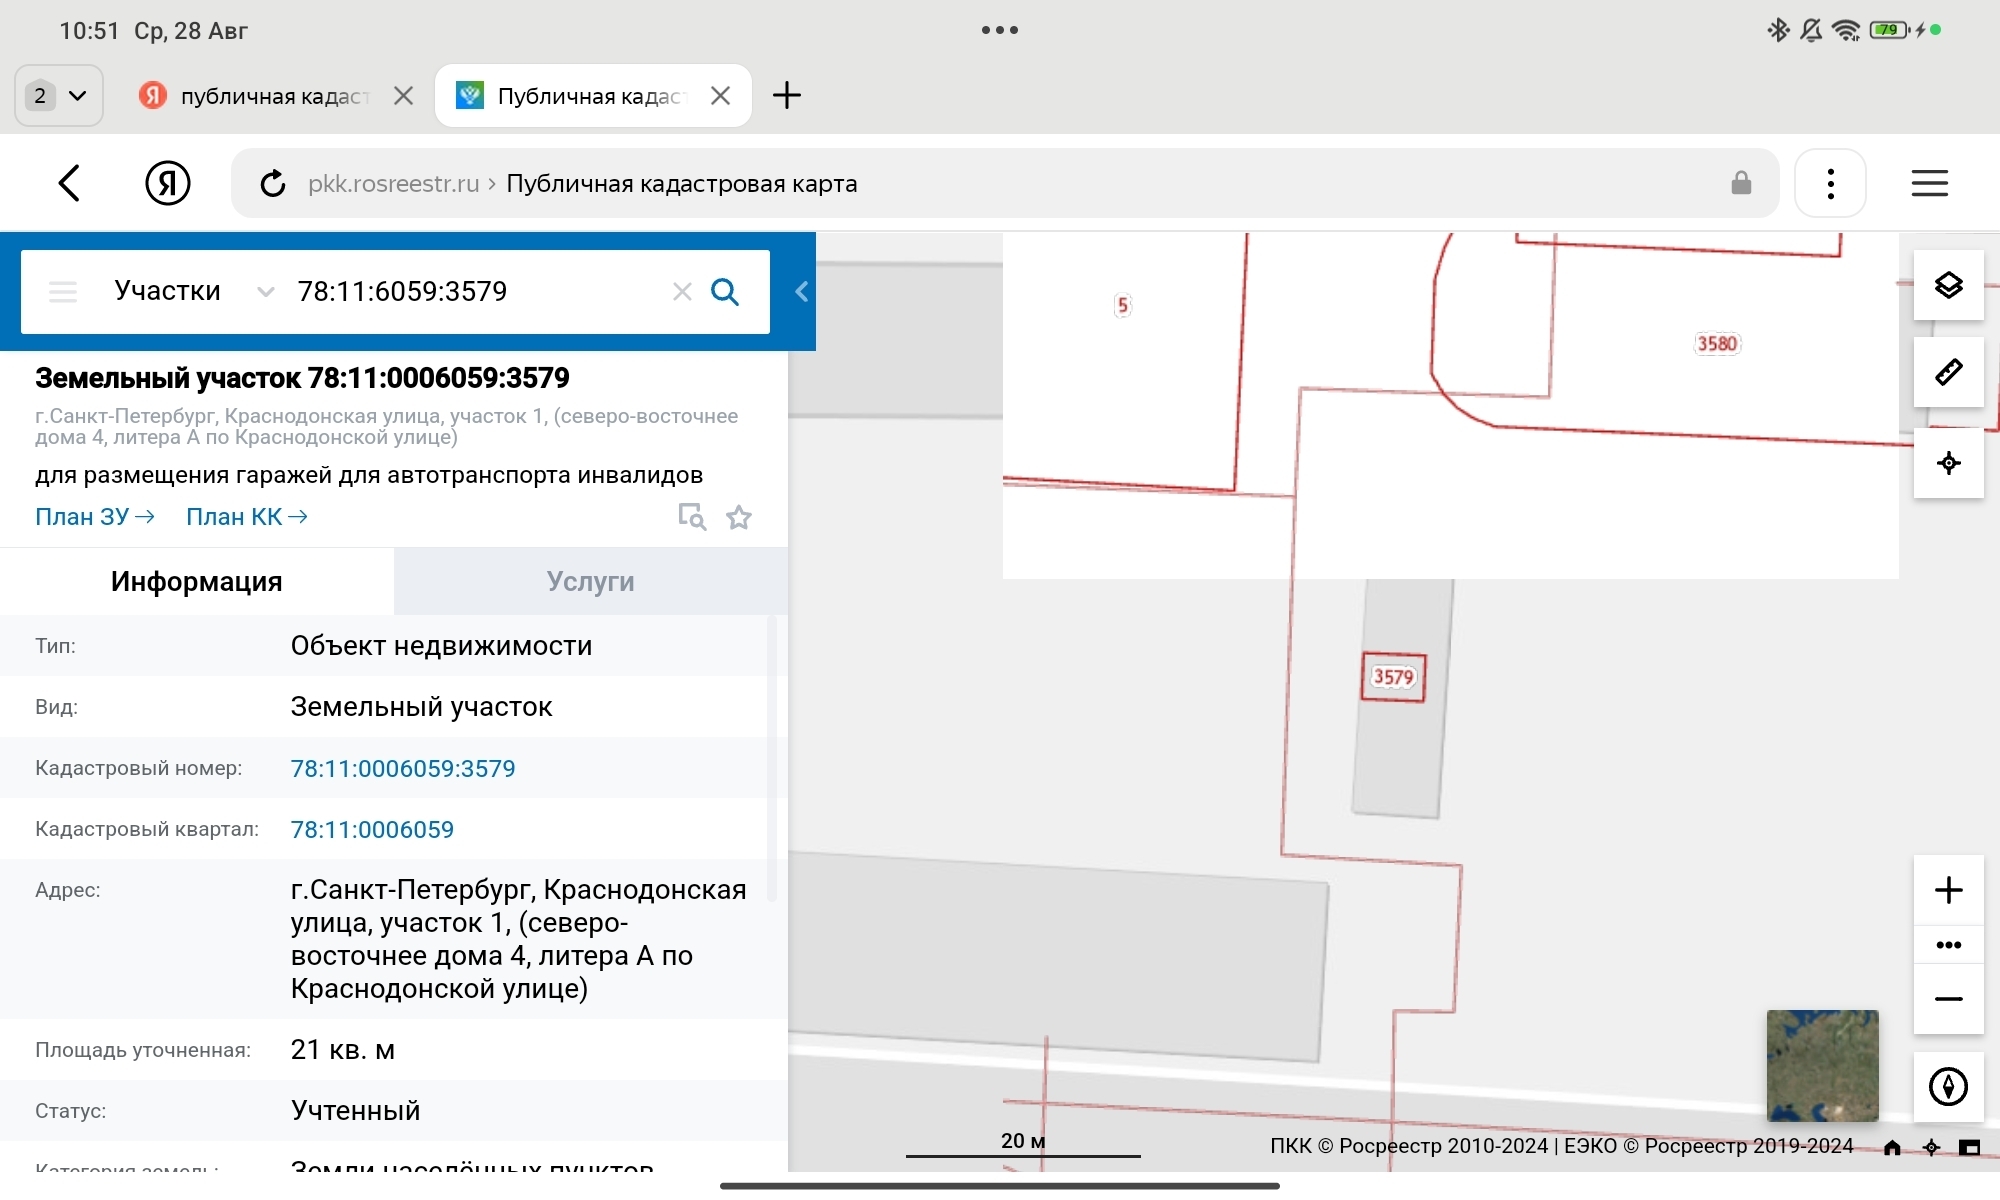Click the compass orientation icon

pyautogui.click(x=1948, y=1086)
